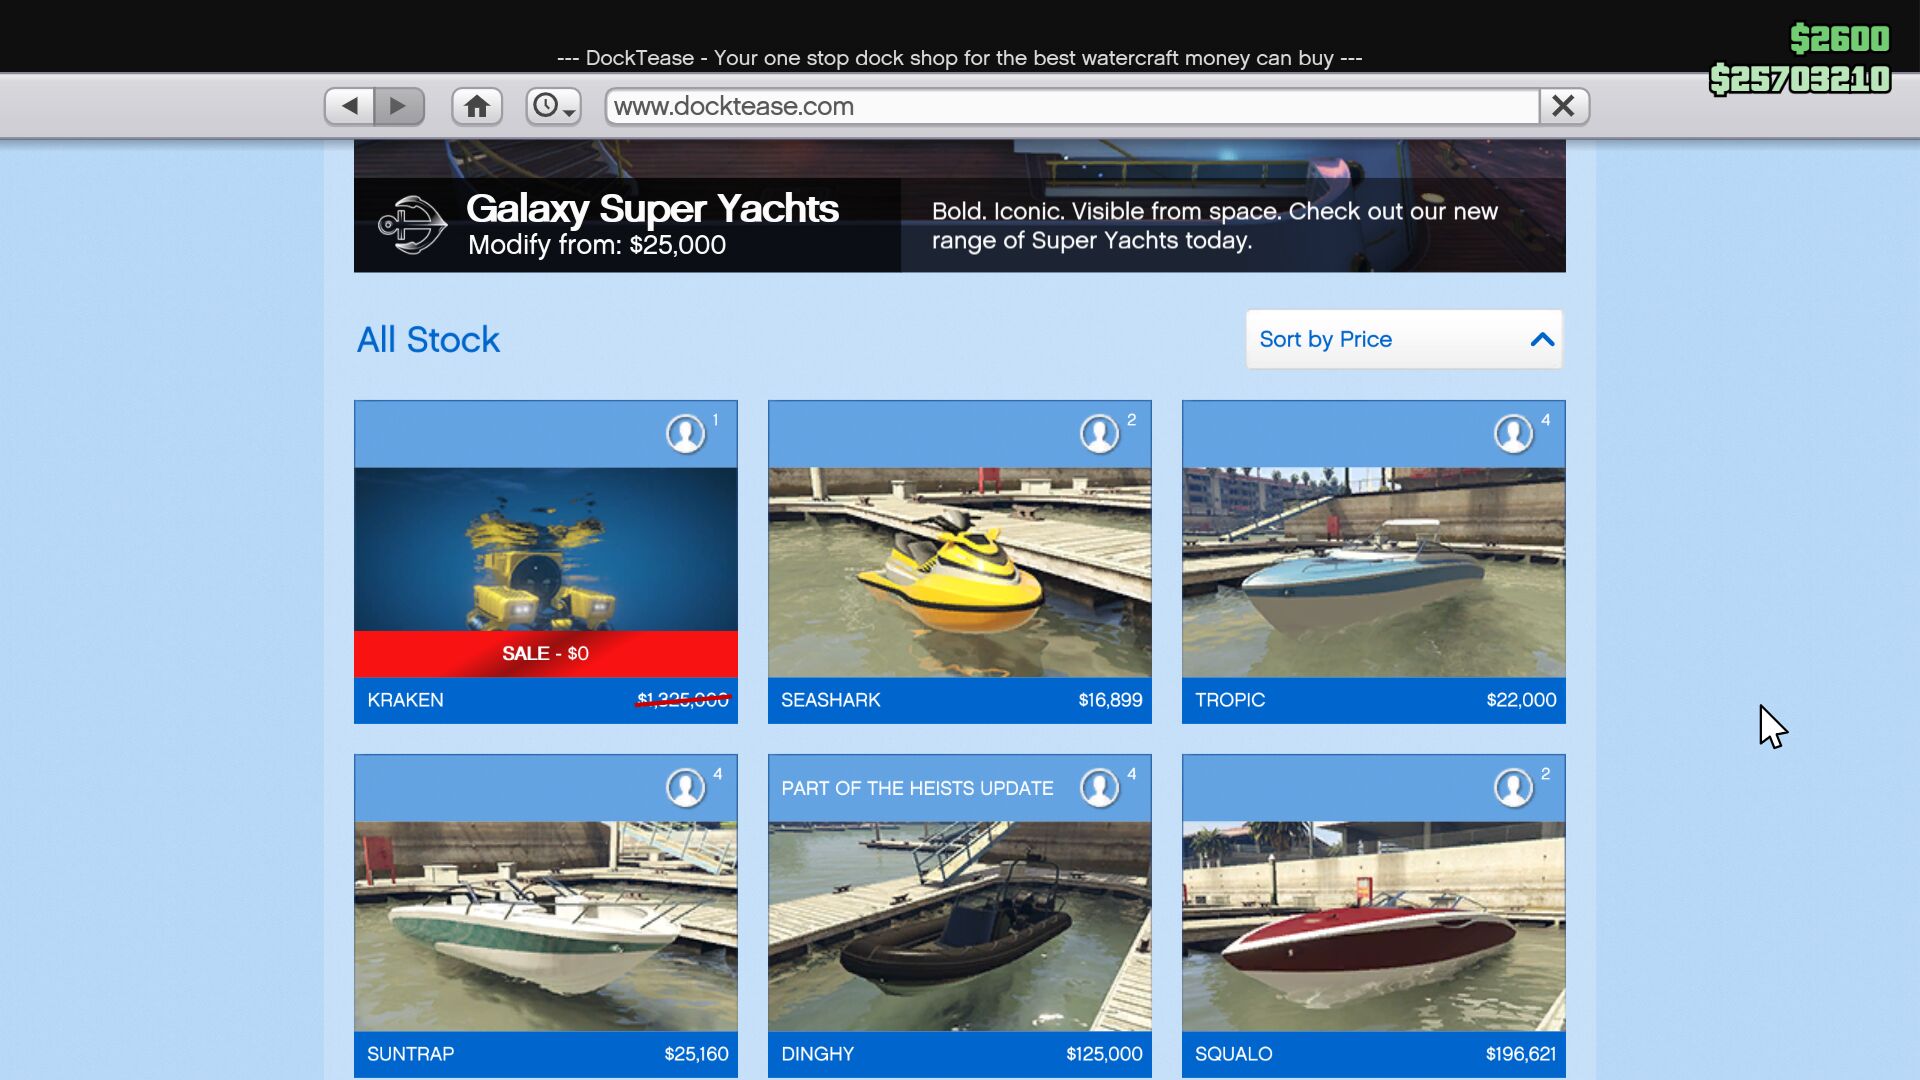Click the Galaxy Super Yachts anchor logo
Image resolution: width=1920 pixels, height=1080 pixels.
coord(411,224)
